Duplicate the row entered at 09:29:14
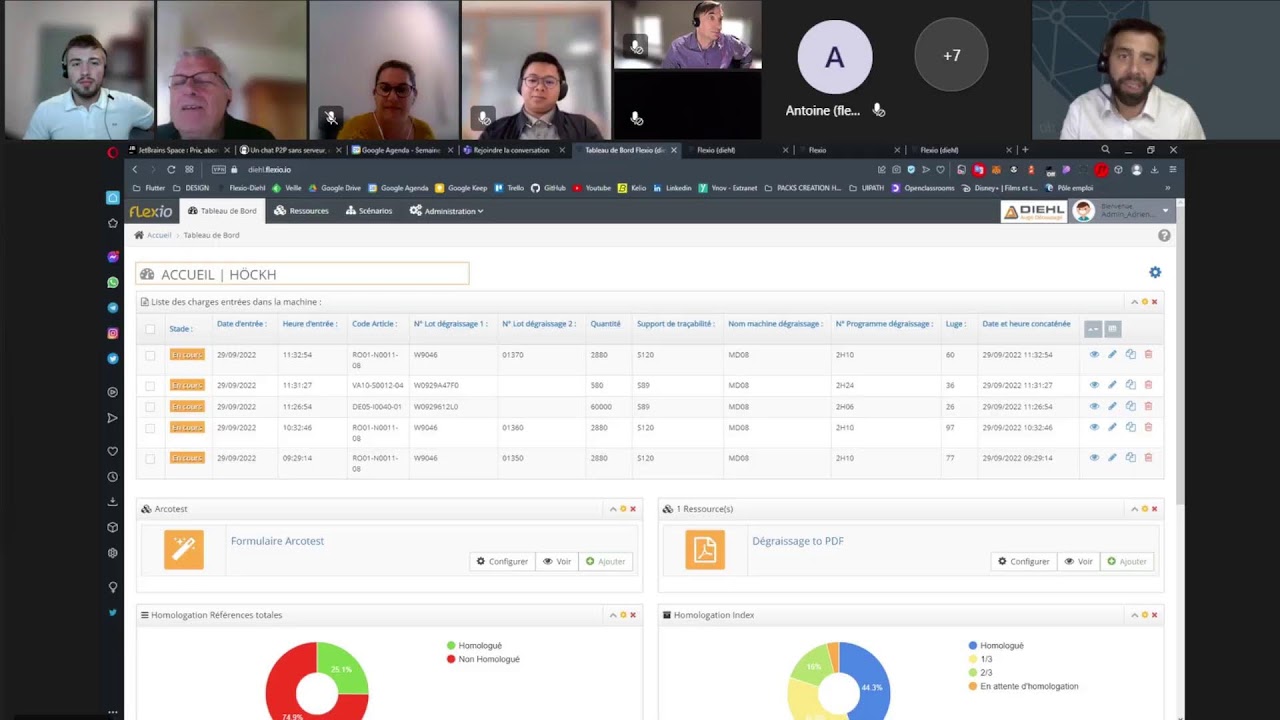 1131,458
